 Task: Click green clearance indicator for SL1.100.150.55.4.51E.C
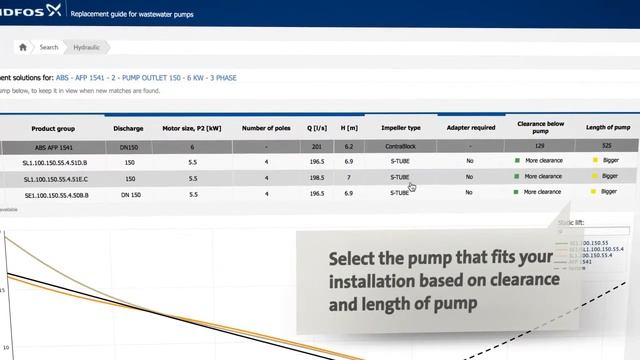[x=516, y=176]
